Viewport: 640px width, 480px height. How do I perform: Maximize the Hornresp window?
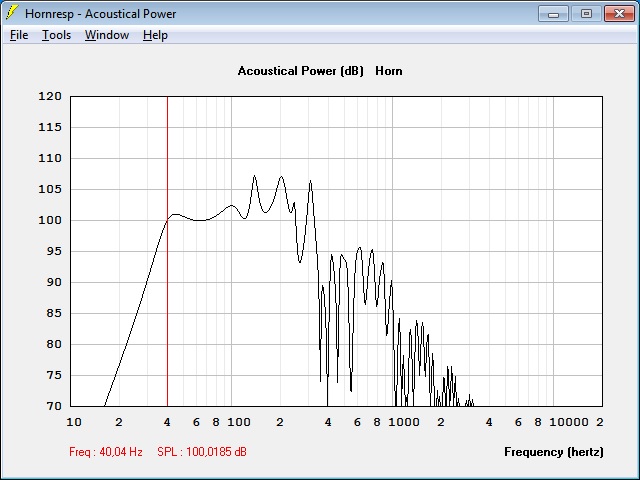point(586,14)
